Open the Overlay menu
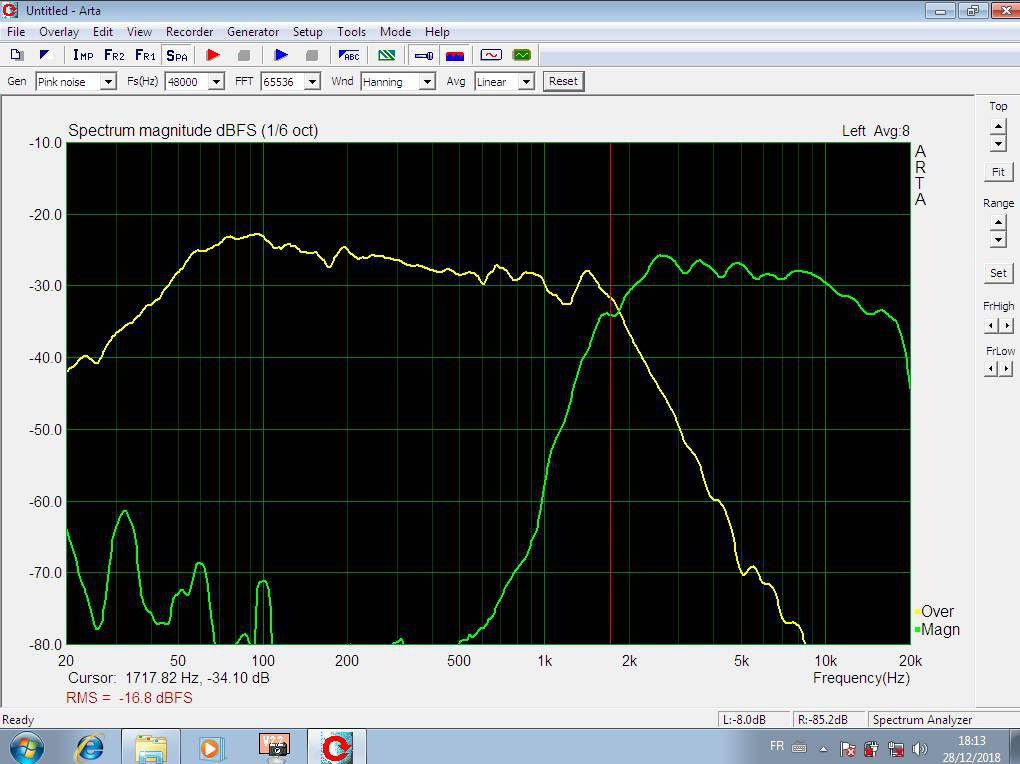The image size is (1020, 764). pos(59,32)
